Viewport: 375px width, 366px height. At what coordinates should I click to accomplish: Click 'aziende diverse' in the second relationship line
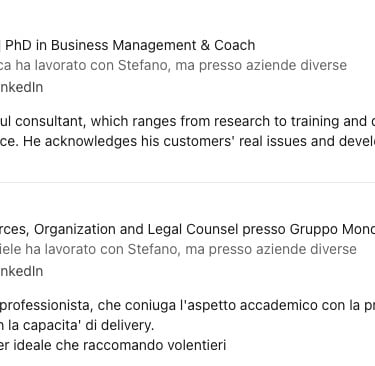point(306,249)
